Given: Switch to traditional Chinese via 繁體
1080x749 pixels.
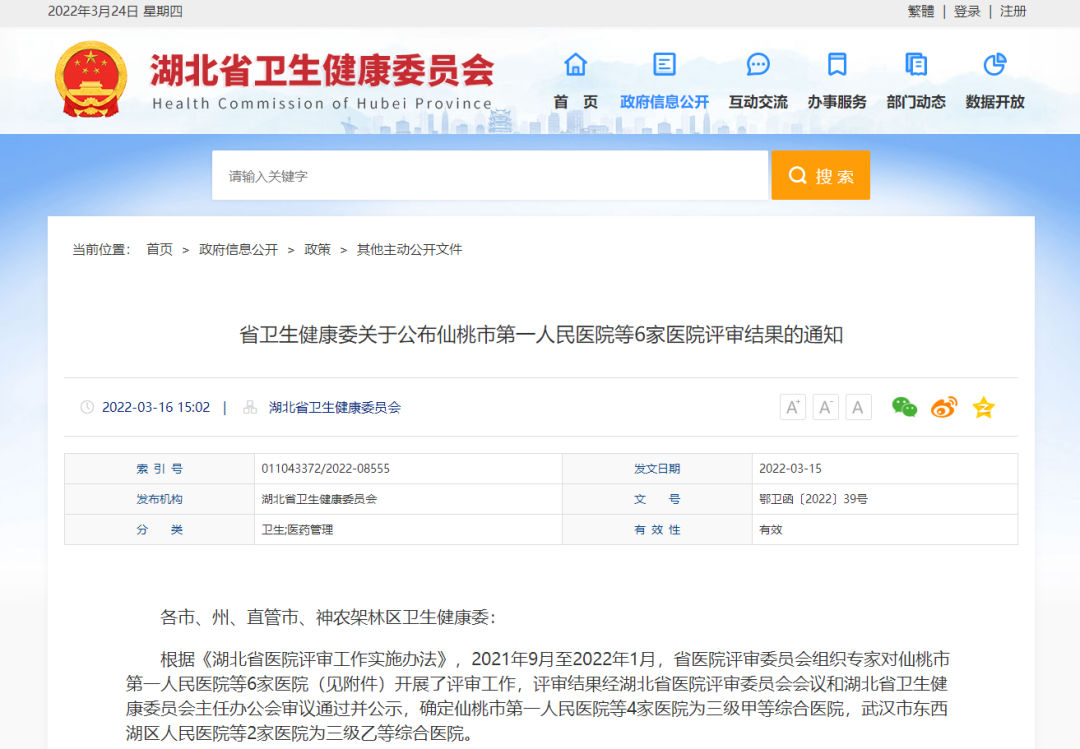Looking at the screenshot, I should 921,11.
